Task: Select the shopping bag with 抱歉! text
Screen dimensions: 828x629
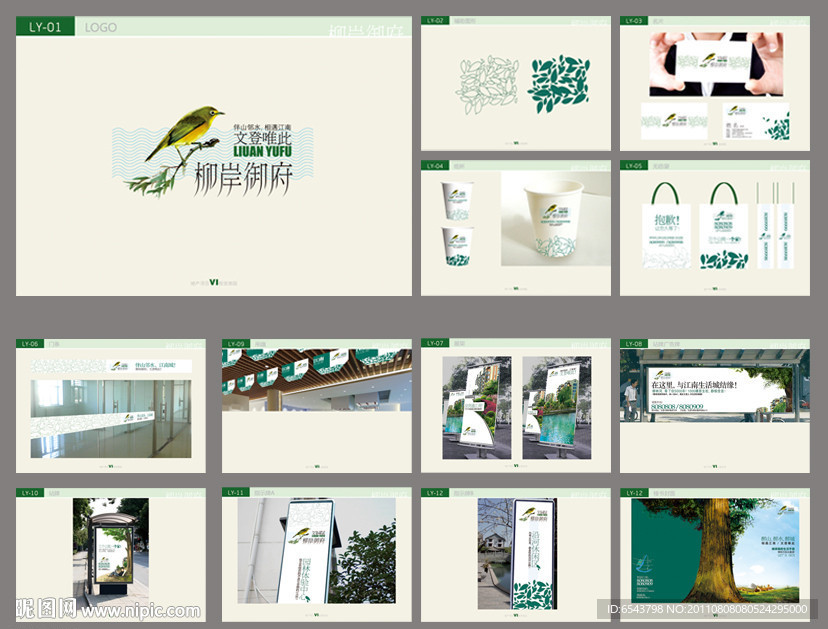Action: point(666,226)
